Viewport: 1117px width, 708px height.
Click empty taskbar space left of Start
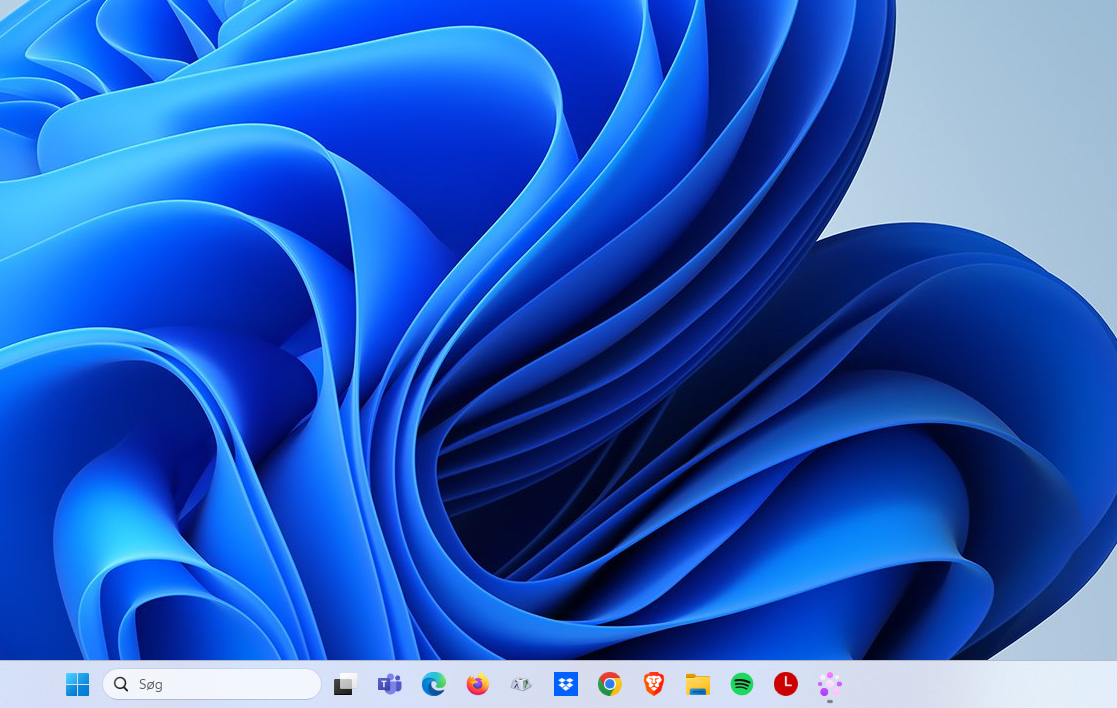[x=30, y=684]
